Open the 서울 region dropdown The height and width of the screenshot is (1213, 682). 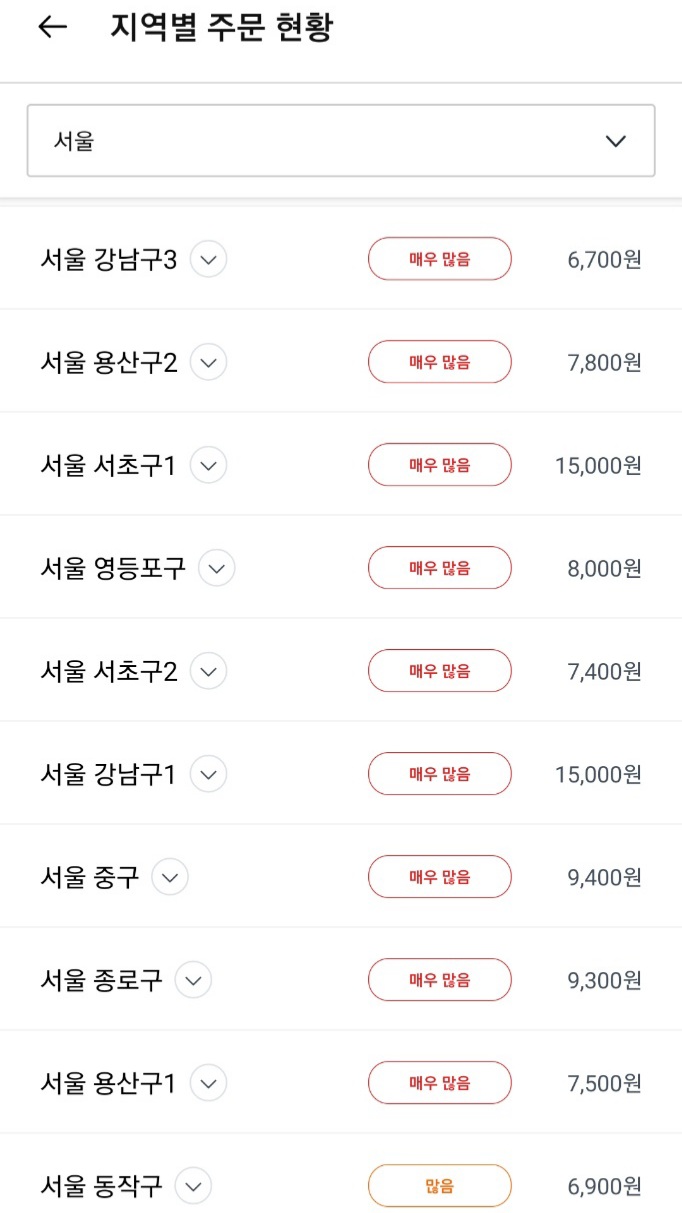tap(340, 141)
